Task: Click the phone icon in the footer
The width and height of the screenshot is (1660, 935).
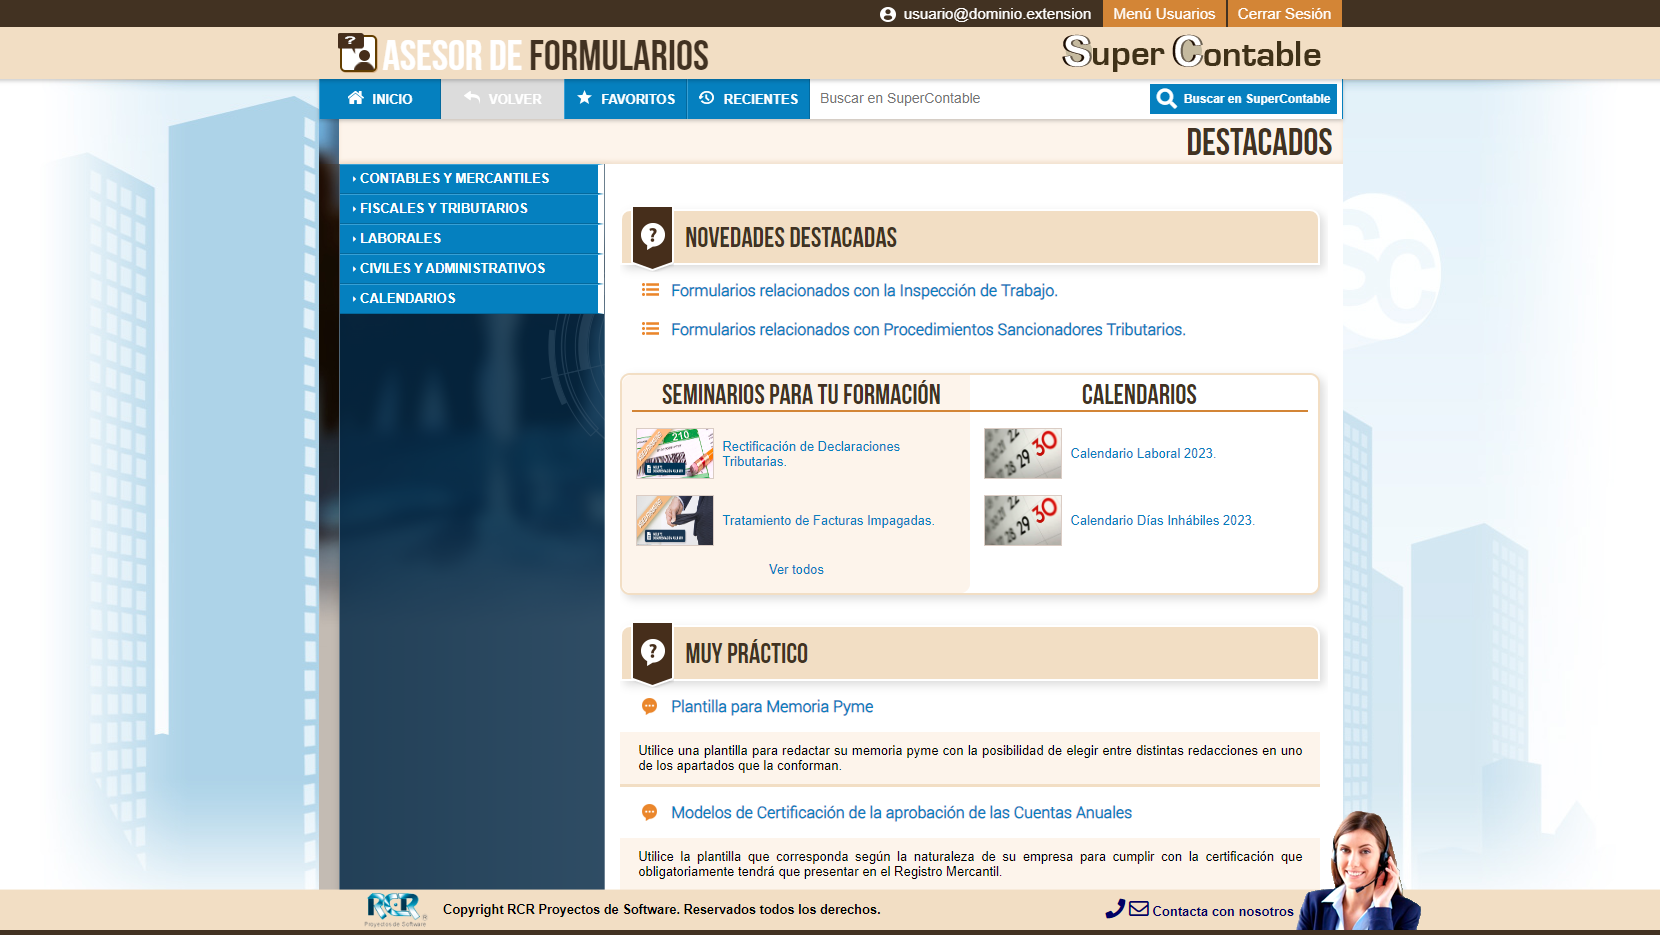Action: (1115, 909)
